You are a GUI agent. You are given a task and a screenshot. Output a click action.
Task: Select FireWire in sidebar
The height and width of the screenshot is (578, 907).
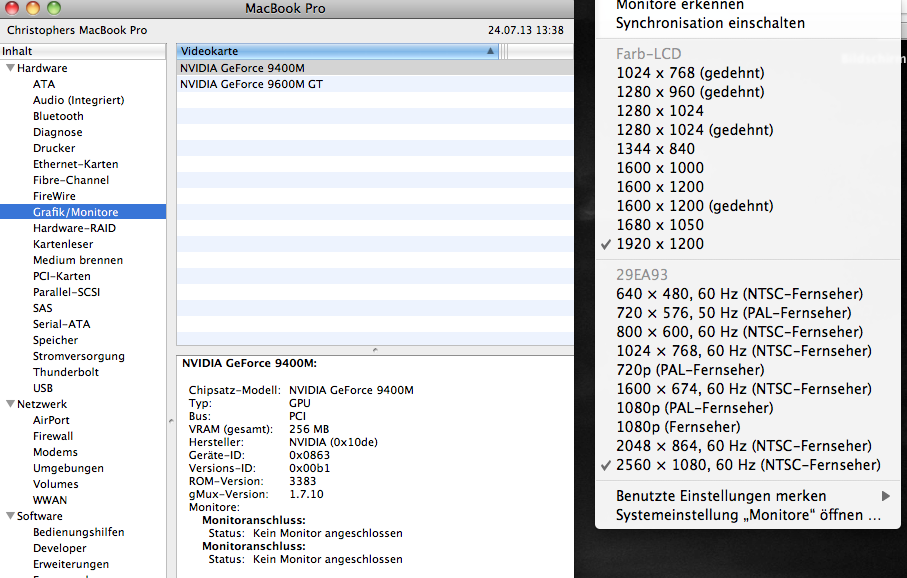(54, 196)
